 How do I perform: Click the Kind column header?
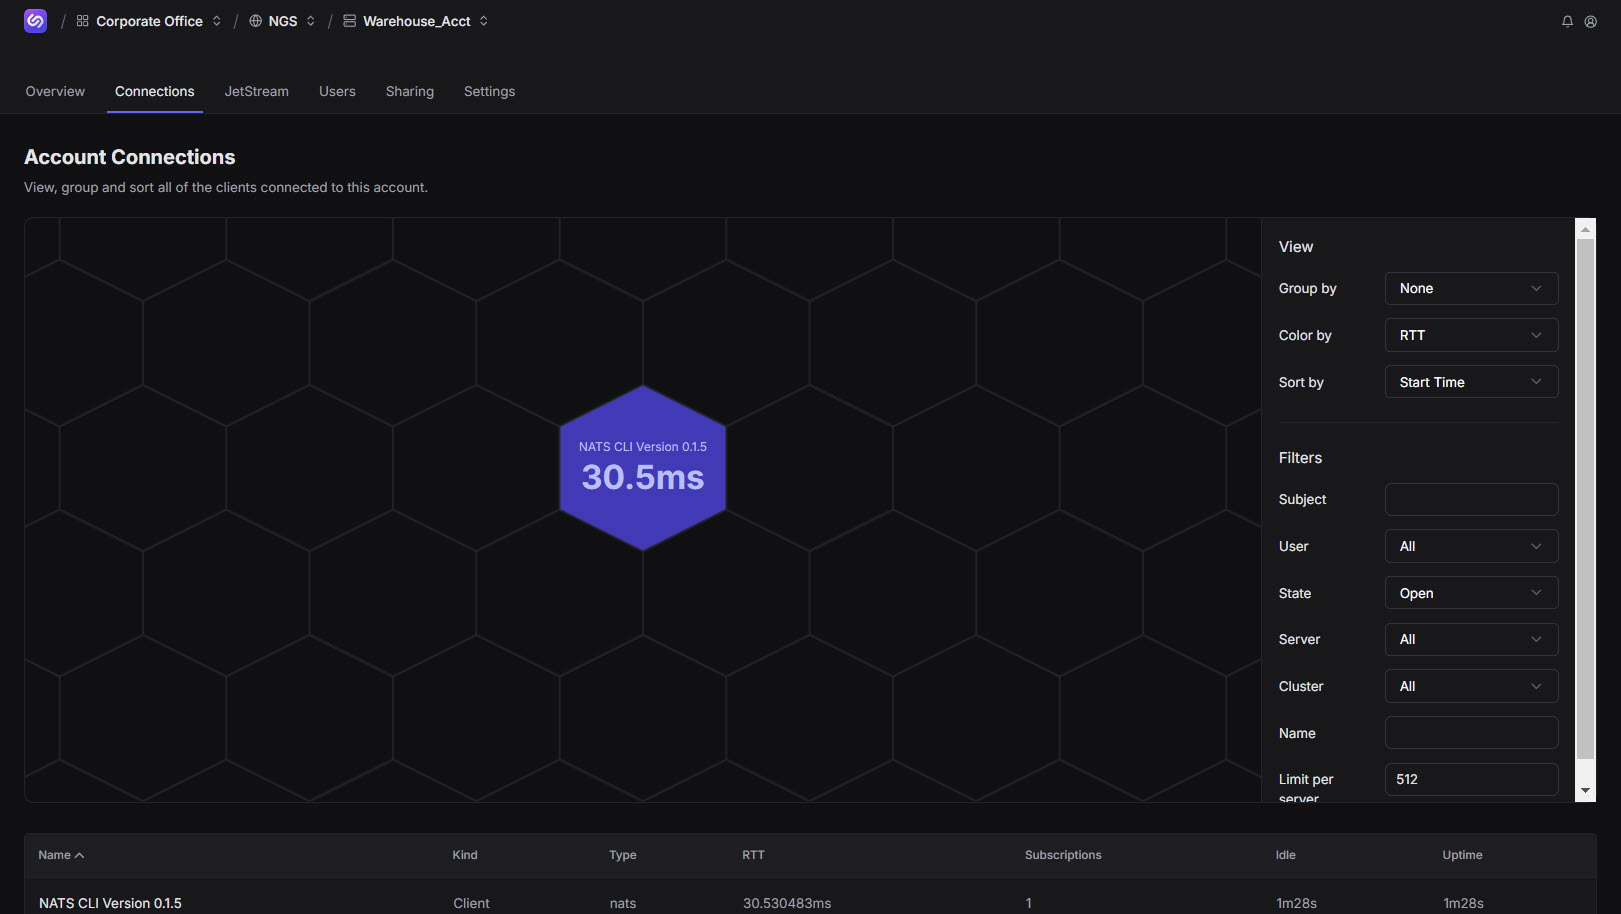tap(465, 855)
